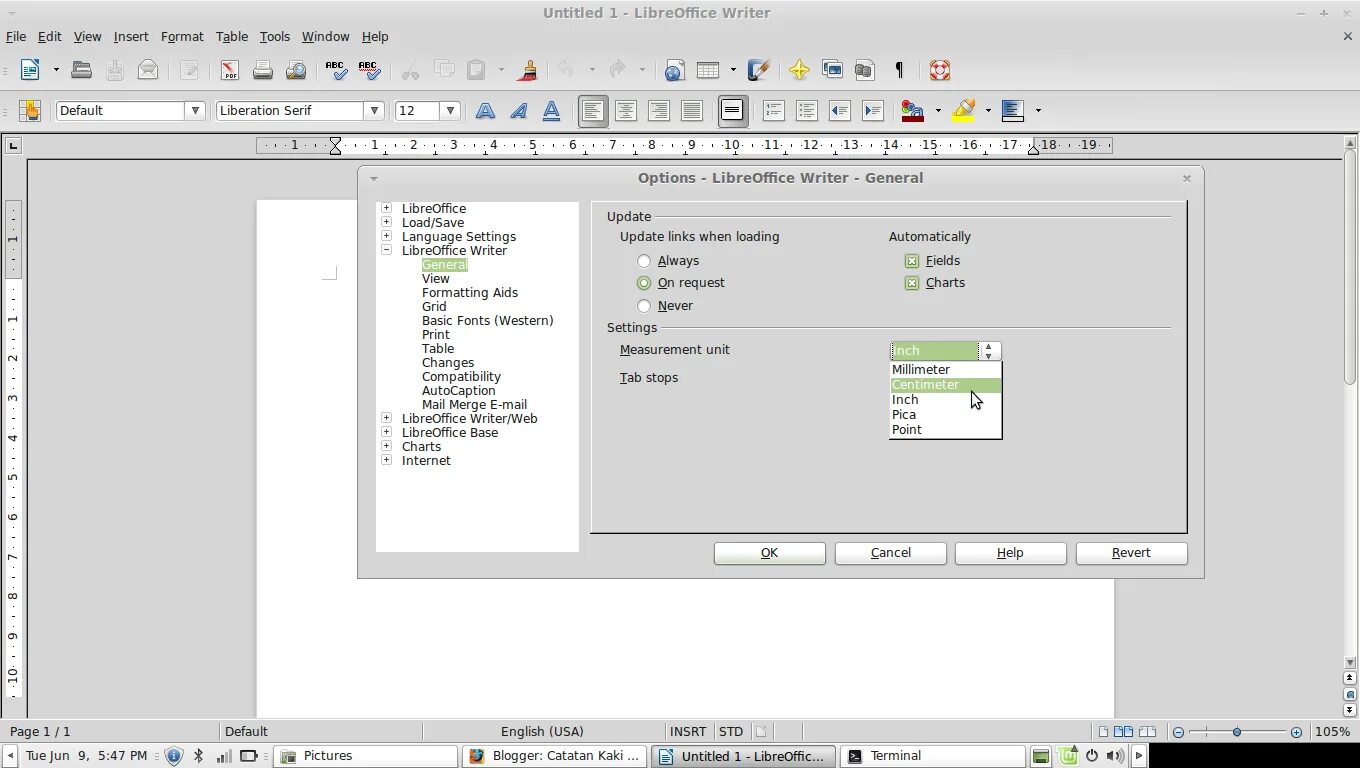Select Always update links radio
The height and width of the screenshot is (768, 1360).
coord(644,261)
